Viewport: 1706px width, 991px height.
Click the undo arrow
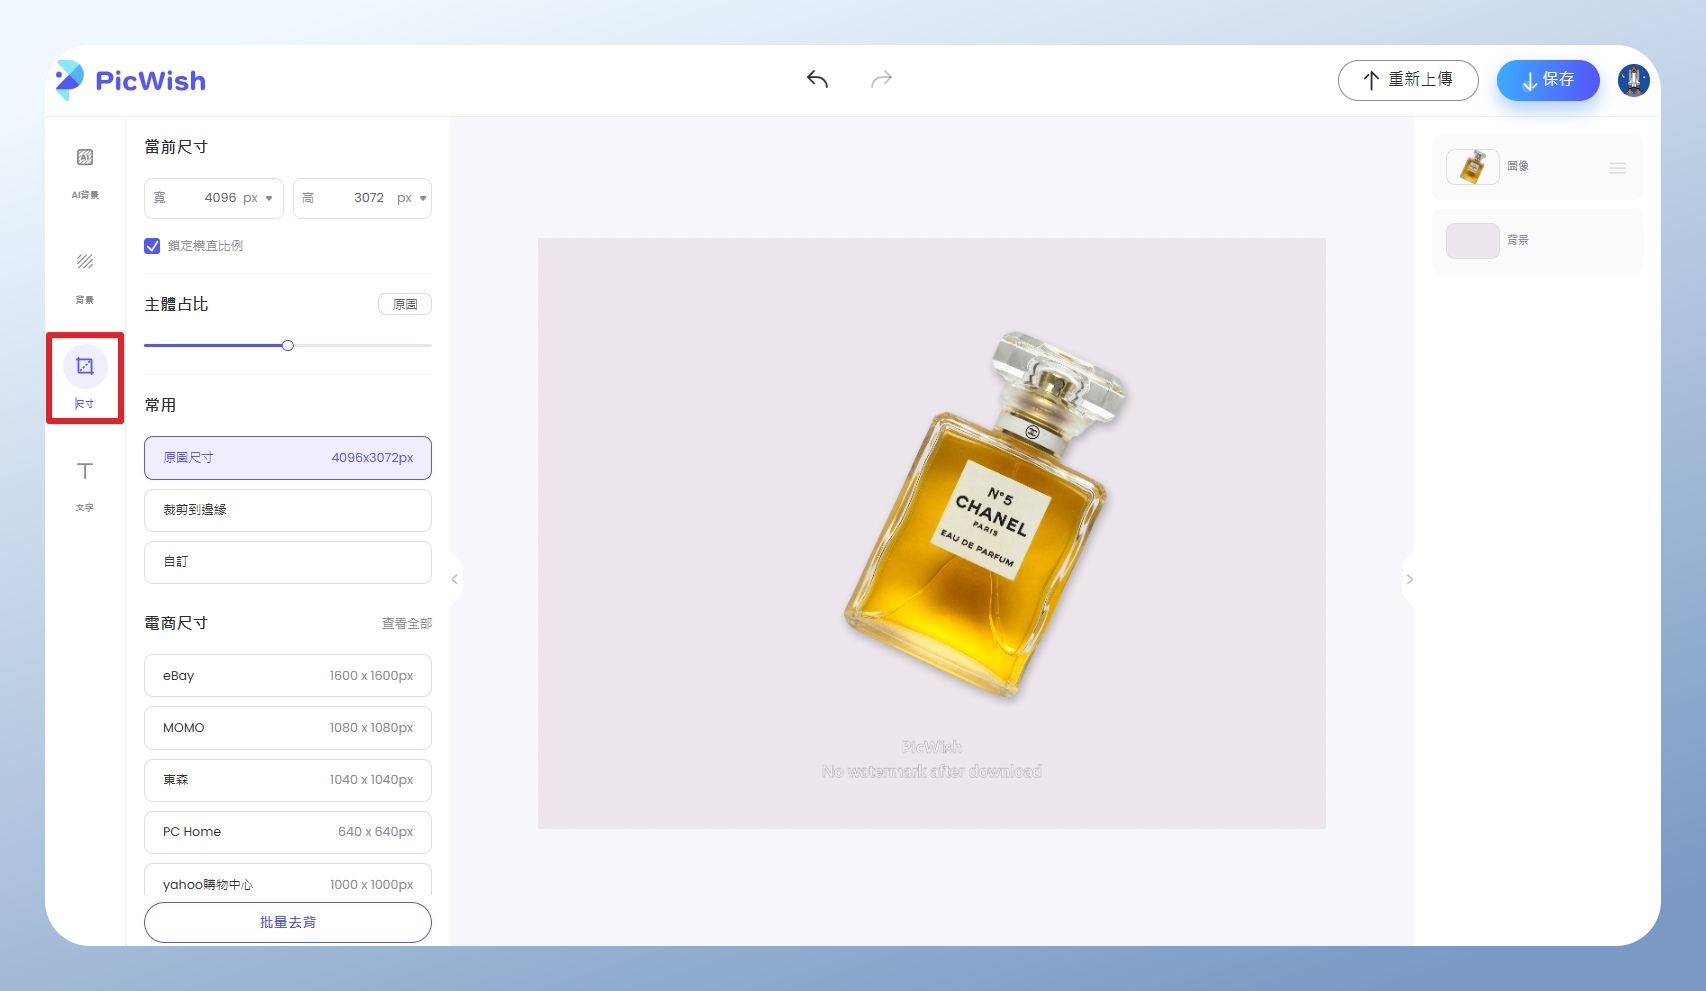[x=817, y=80]
